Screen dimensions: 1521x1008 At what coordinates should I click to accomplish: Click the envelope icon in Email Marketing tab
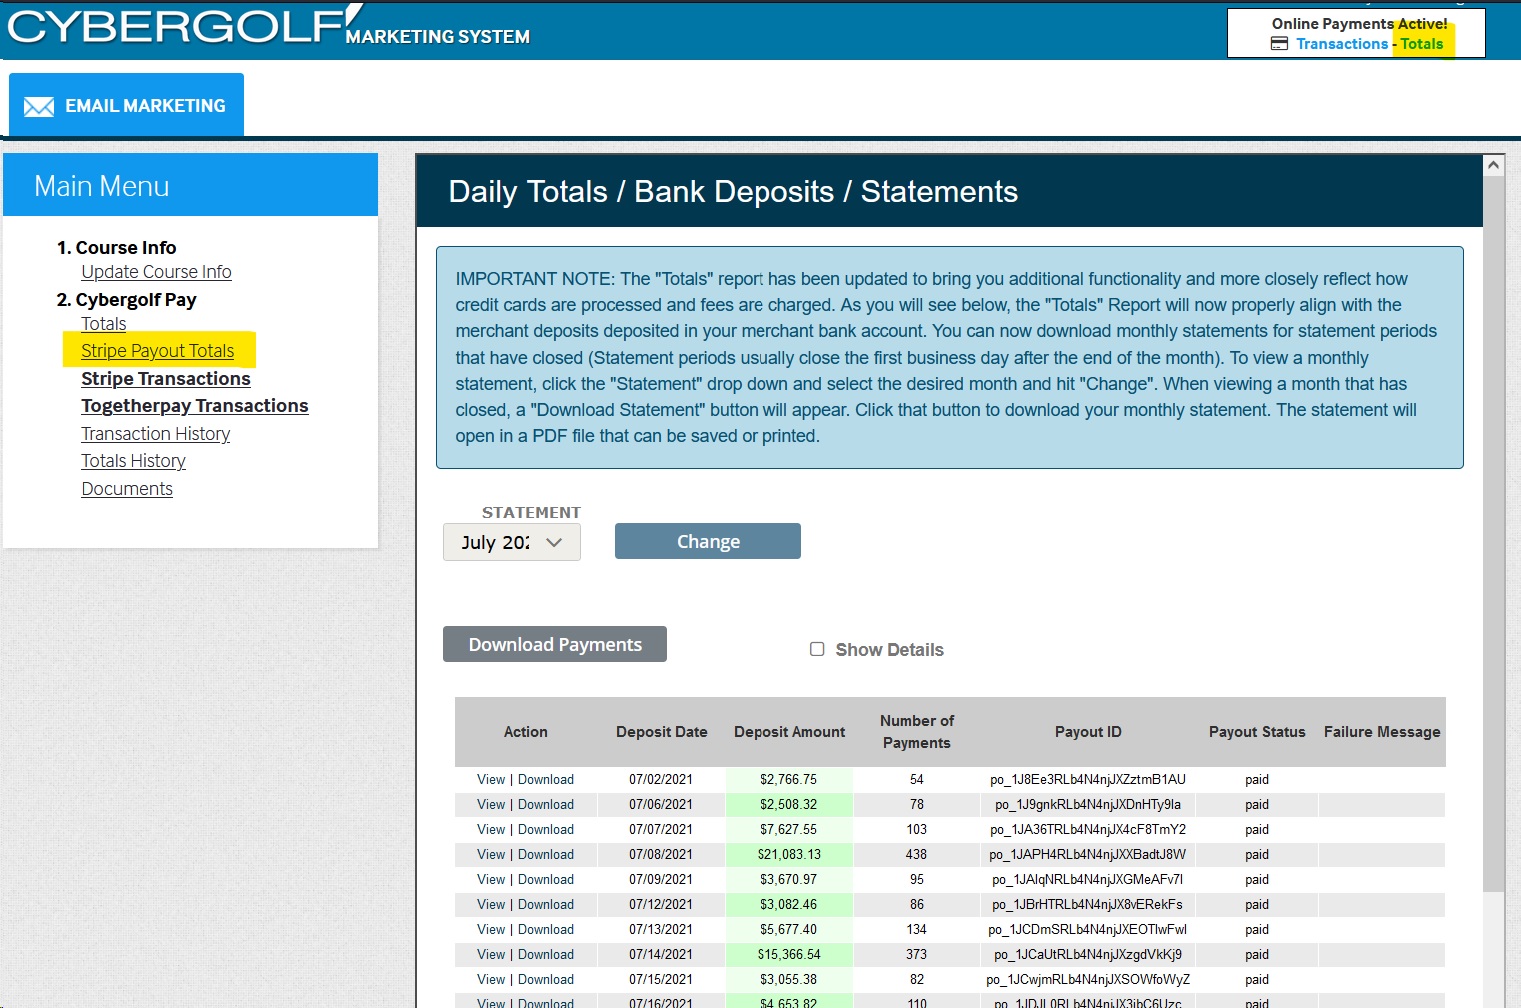pos(39,107)
